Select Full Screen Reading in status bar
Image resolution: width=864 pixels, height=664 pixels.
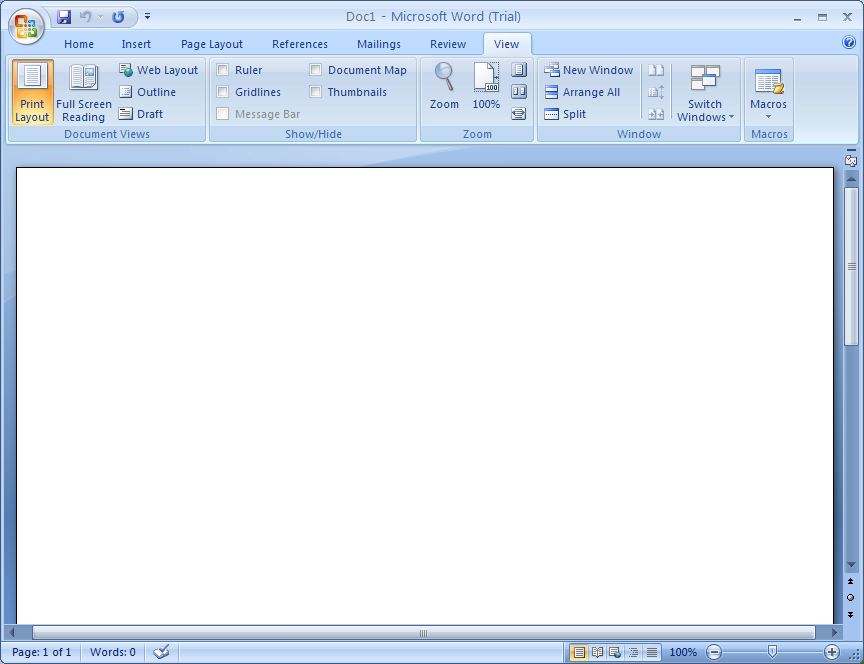click(597, 652)
